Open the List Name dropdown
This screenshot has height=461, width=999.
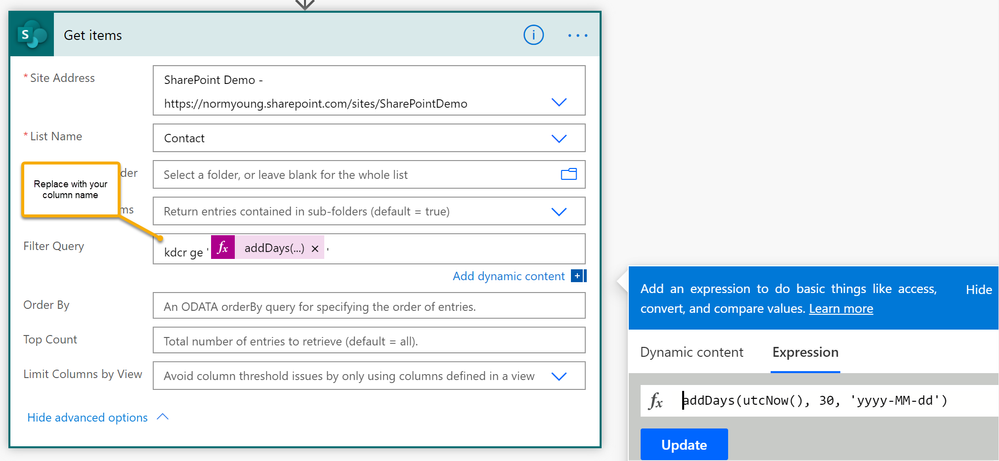click(x=559, y=138)
